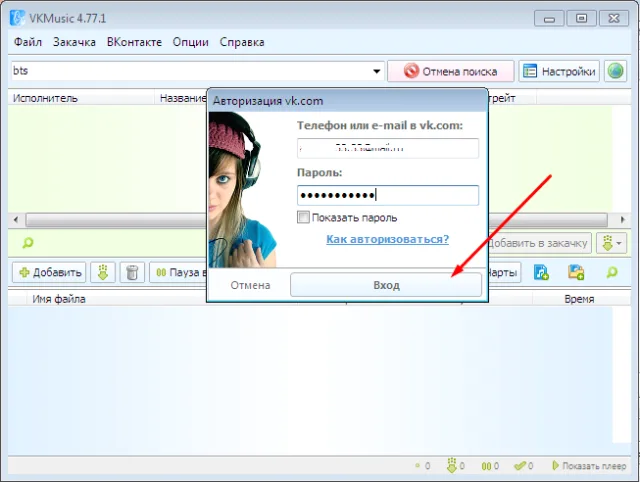Click the paused counter icon in the status bar
640x482 pixels.
(x=486, y=466)
